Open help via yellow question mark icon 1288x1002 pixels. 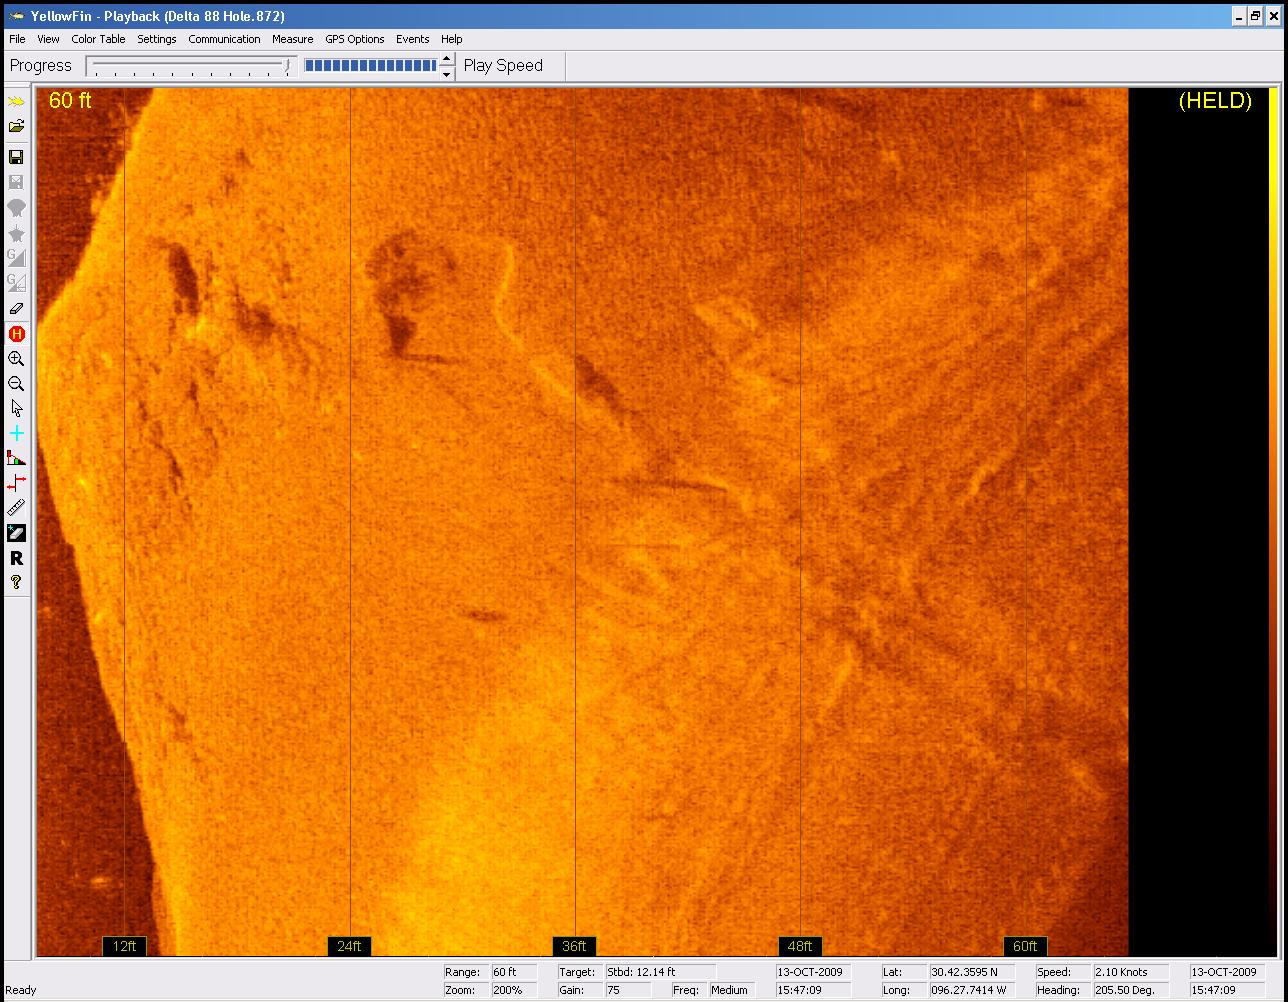pos(16,582)
